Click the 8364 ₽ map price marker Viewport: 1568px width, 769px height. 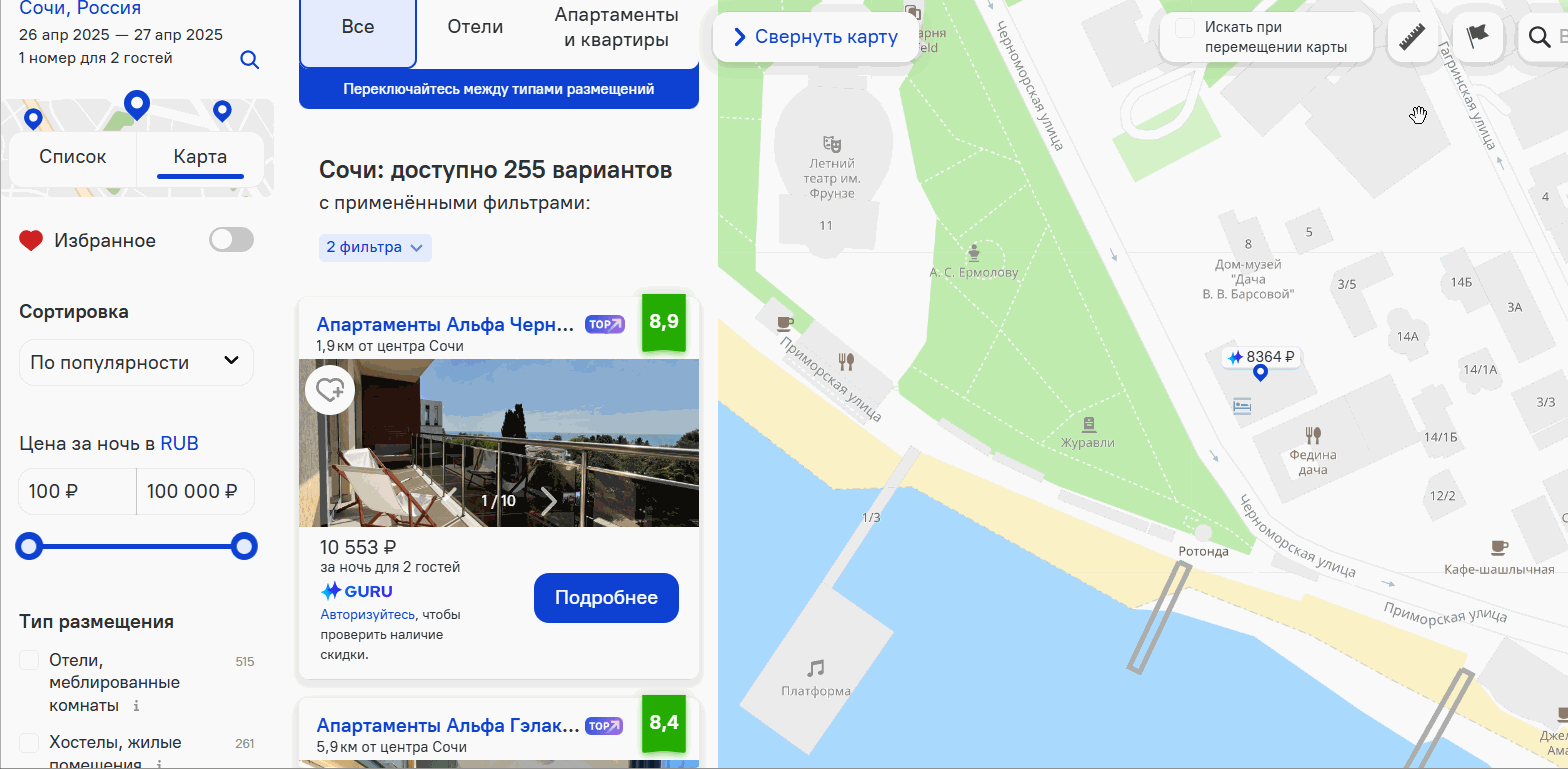point(1261,357)
